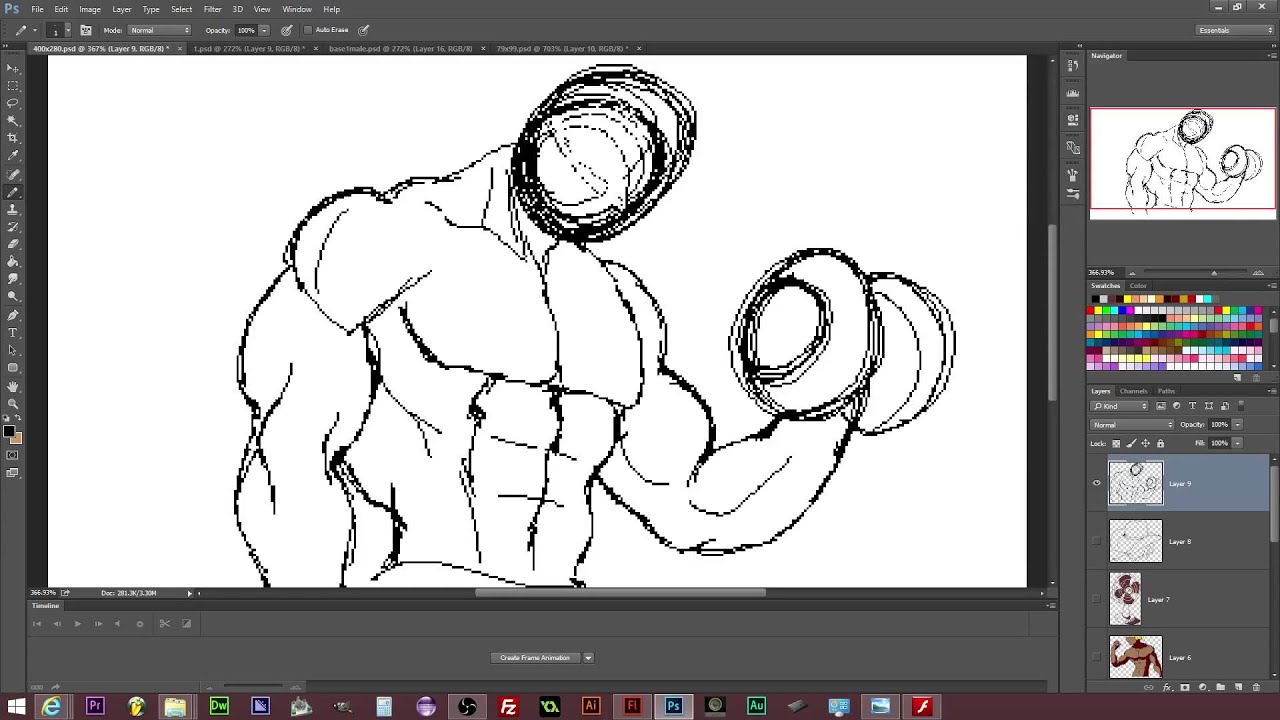Hide Layer 9 using its eye icon
1280x720 pixels.
coord(1097,484)
